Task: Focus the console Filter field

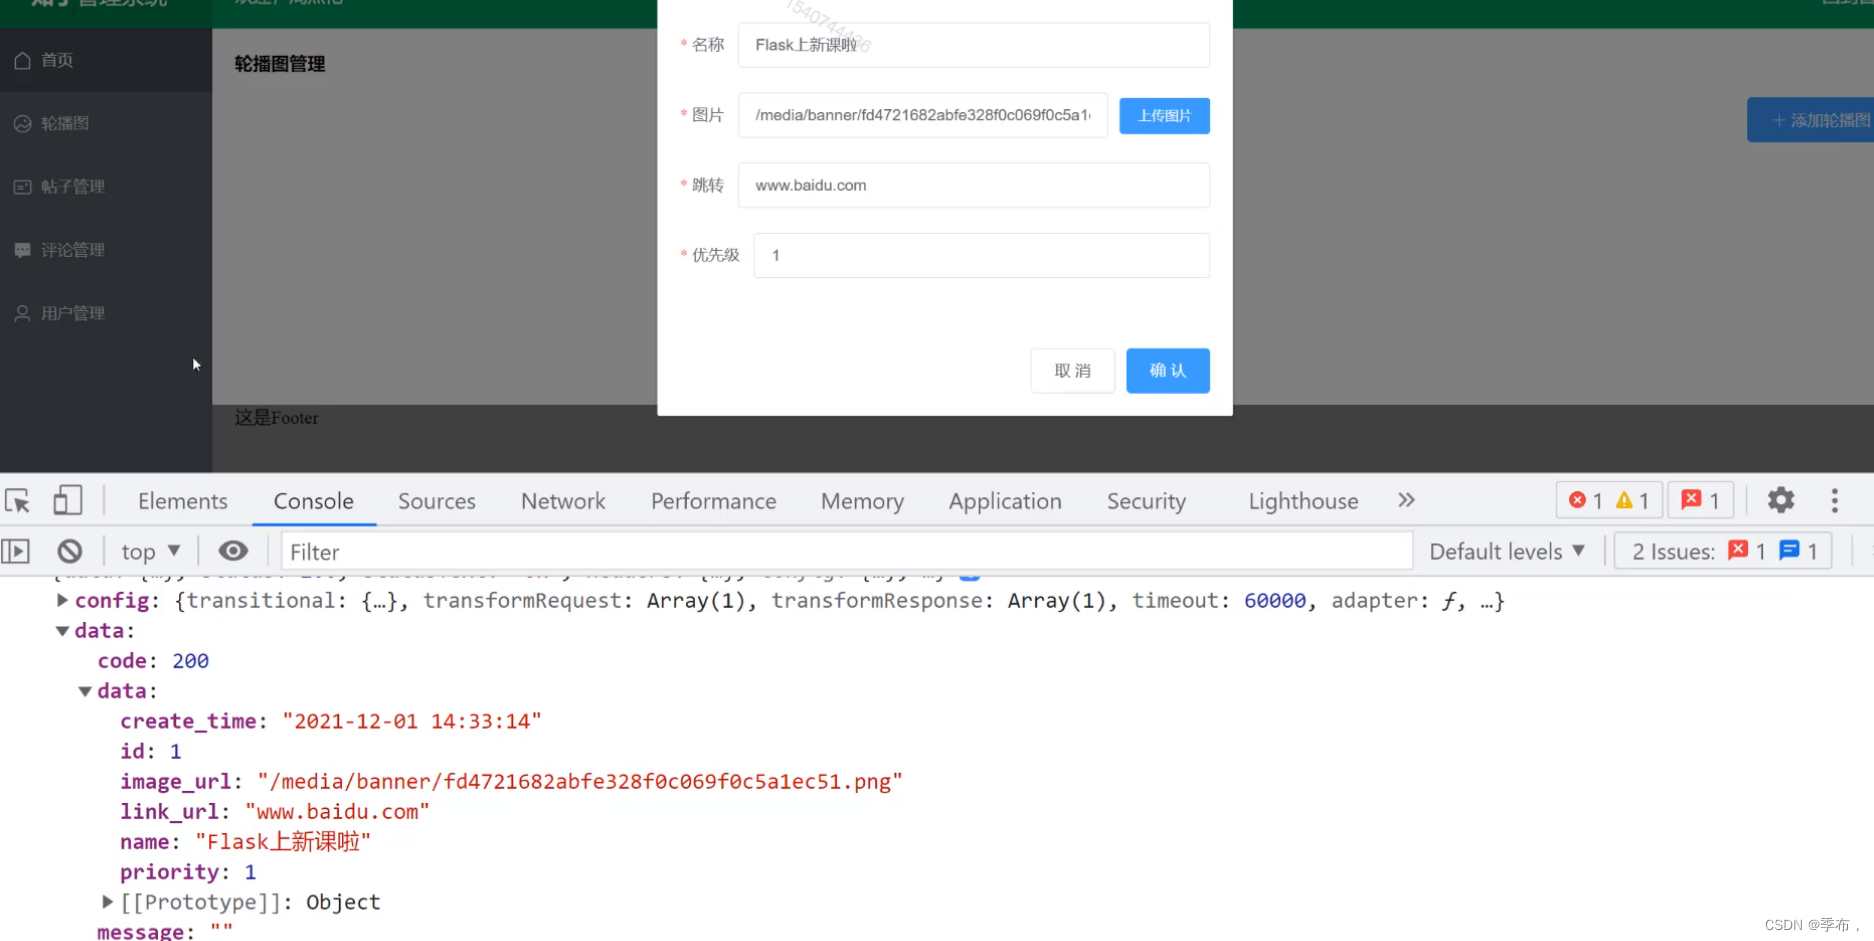Action: 846,551
